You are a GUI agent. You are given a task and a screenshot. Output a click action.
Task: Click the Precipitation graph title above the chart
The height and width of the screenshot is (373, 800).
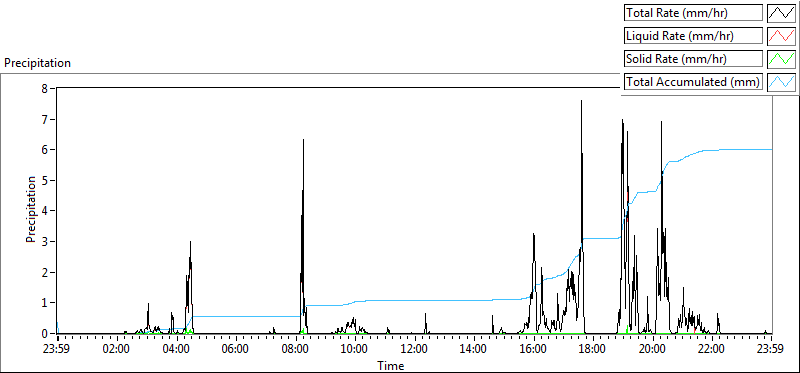(x=37, y=63)
